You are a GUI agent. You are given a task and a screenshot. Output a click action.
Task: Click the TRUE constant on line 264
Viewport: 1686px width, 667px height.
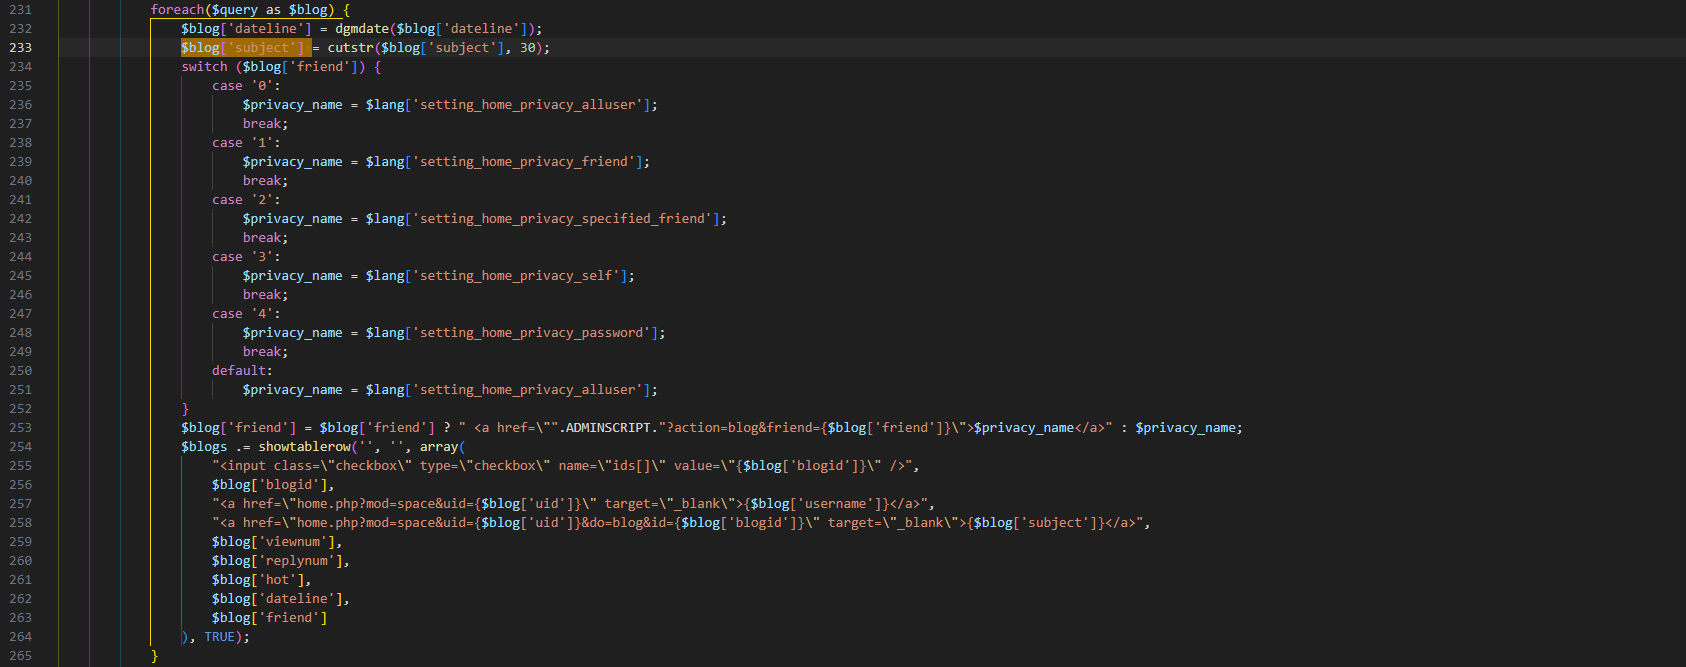click(219, 637)
